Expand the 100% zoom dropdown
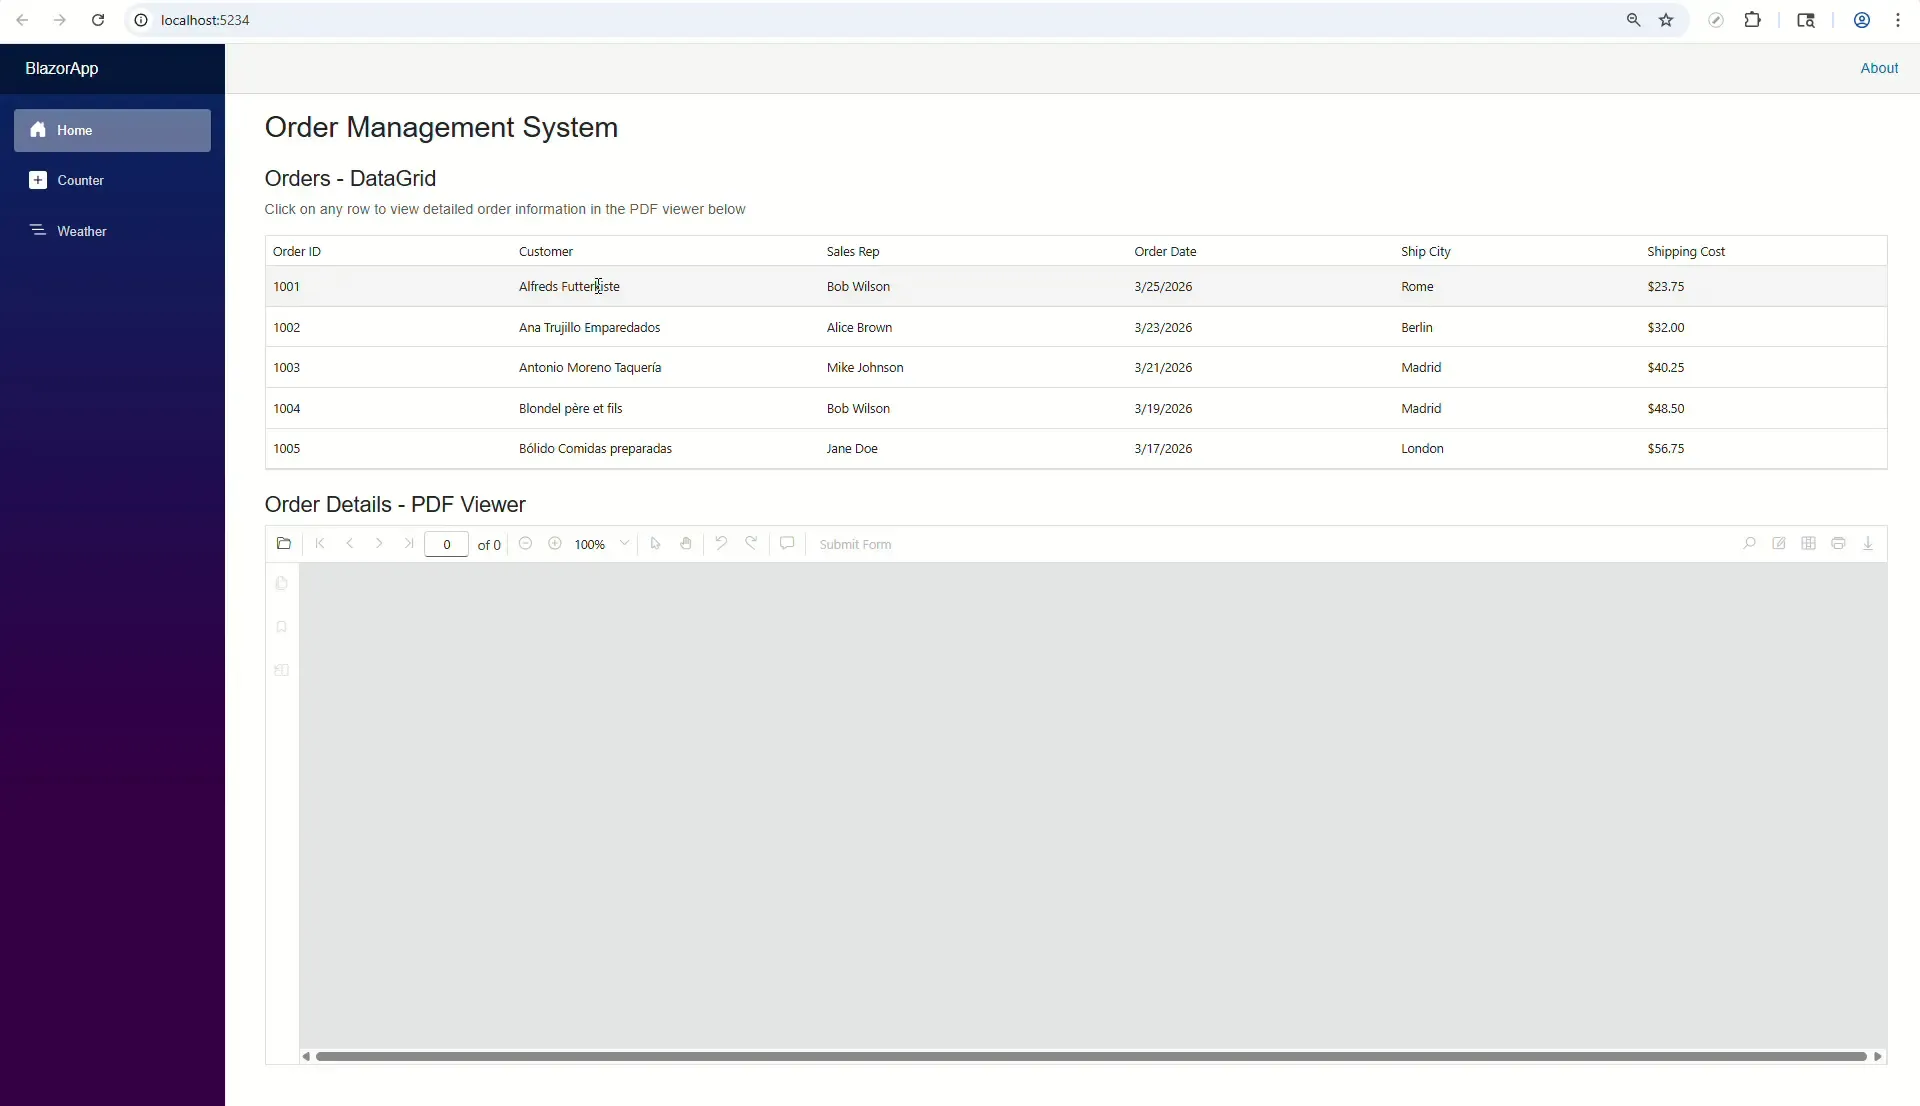 click(x=624, y=544)
